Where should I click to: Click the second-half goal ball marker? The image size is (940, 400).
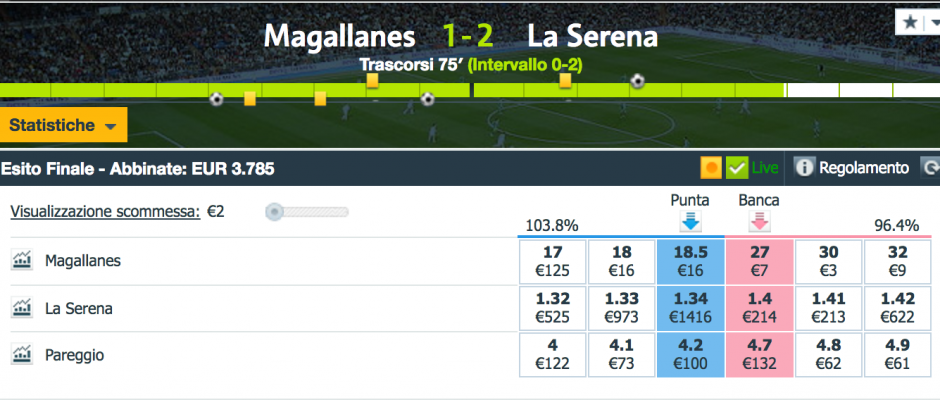coord(638,80)
